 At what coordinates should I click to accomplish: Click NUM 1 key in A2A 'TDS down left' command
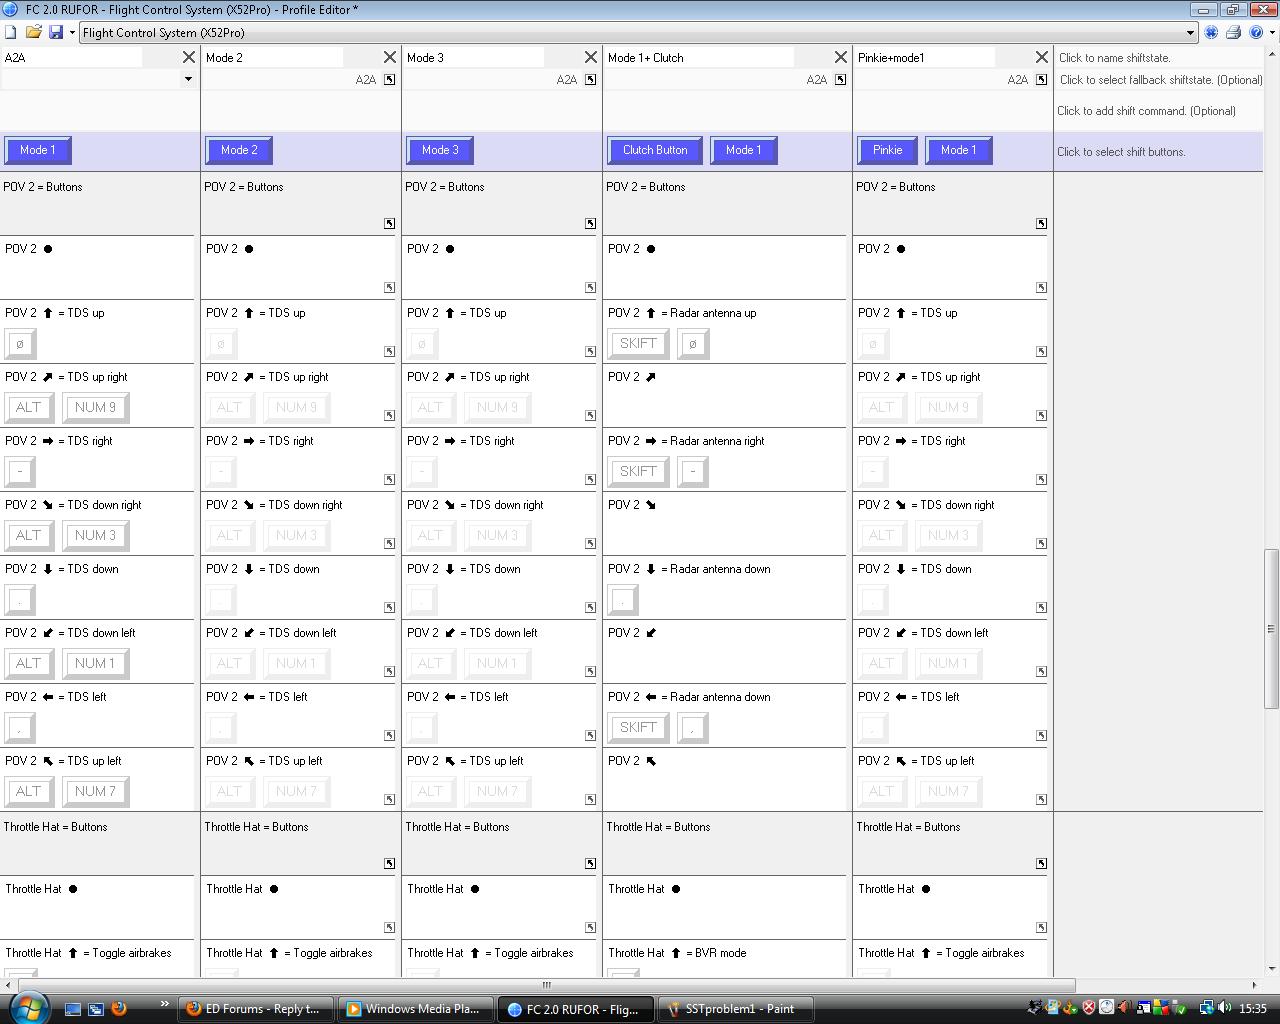pos(96,663)
